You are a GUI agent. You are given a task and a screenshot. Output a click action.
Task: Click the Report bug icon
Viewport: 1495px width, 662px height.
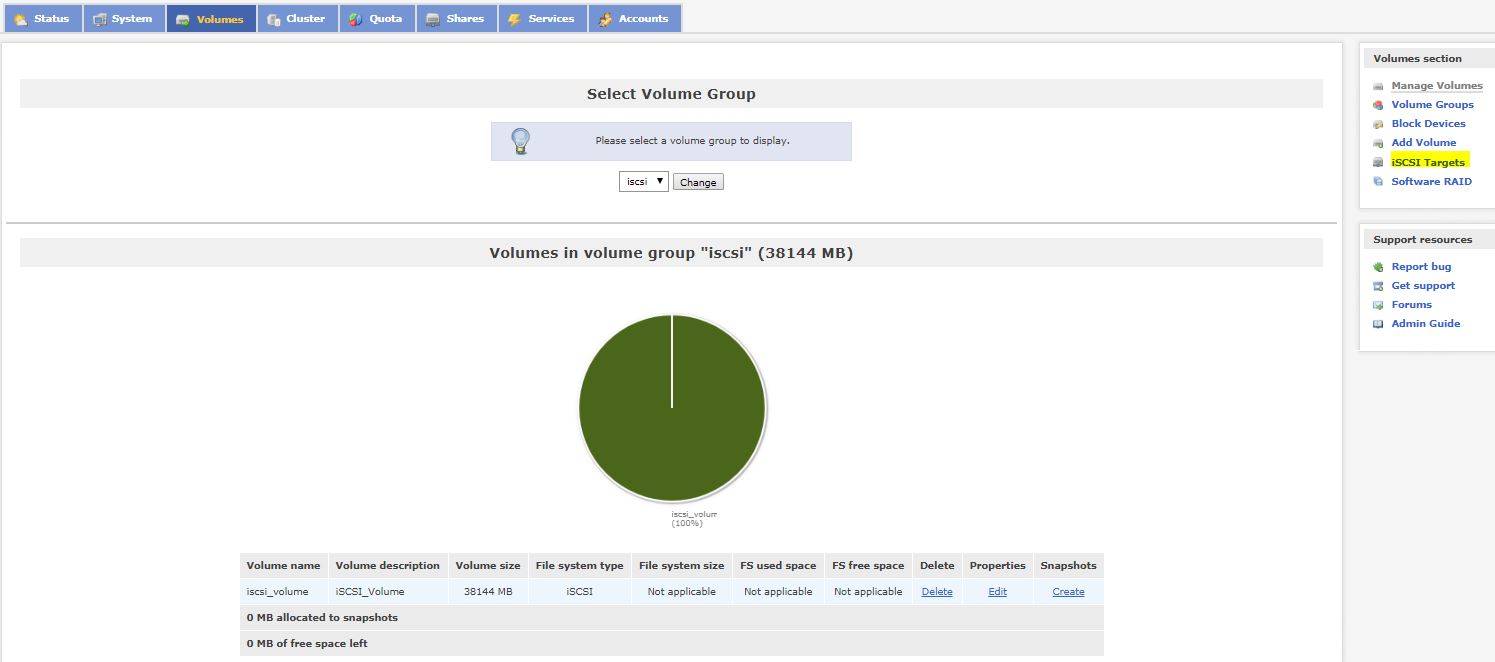coord(1378,267)
